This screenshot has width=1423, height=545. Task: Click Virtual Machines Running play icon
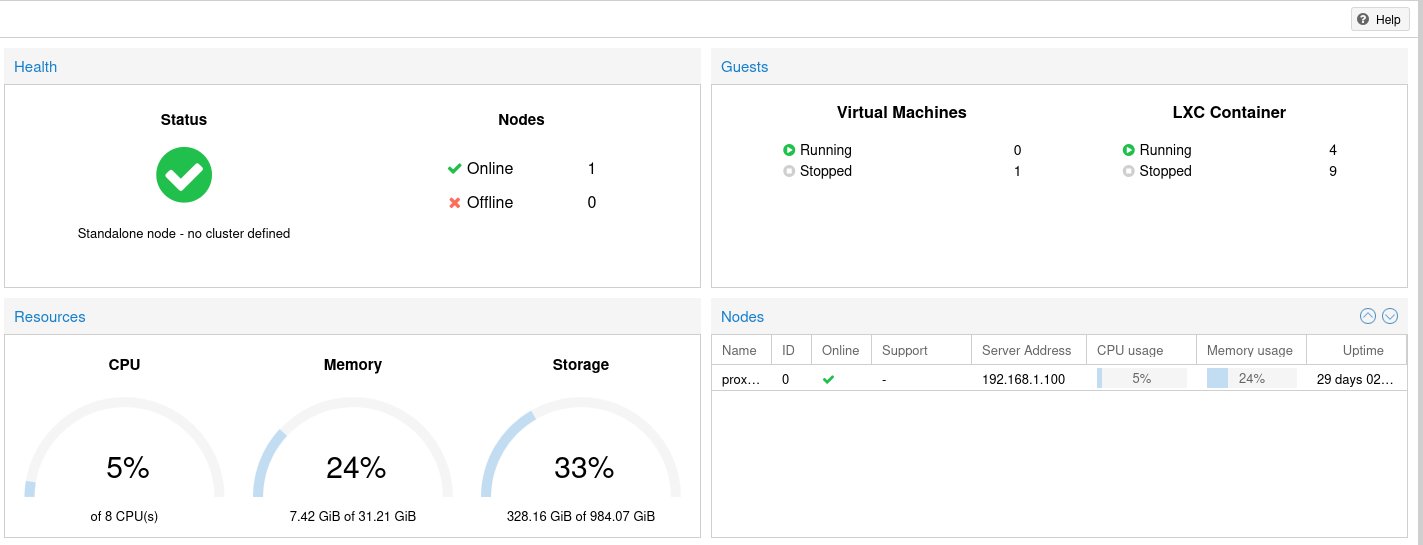click(x=789, y=150)
